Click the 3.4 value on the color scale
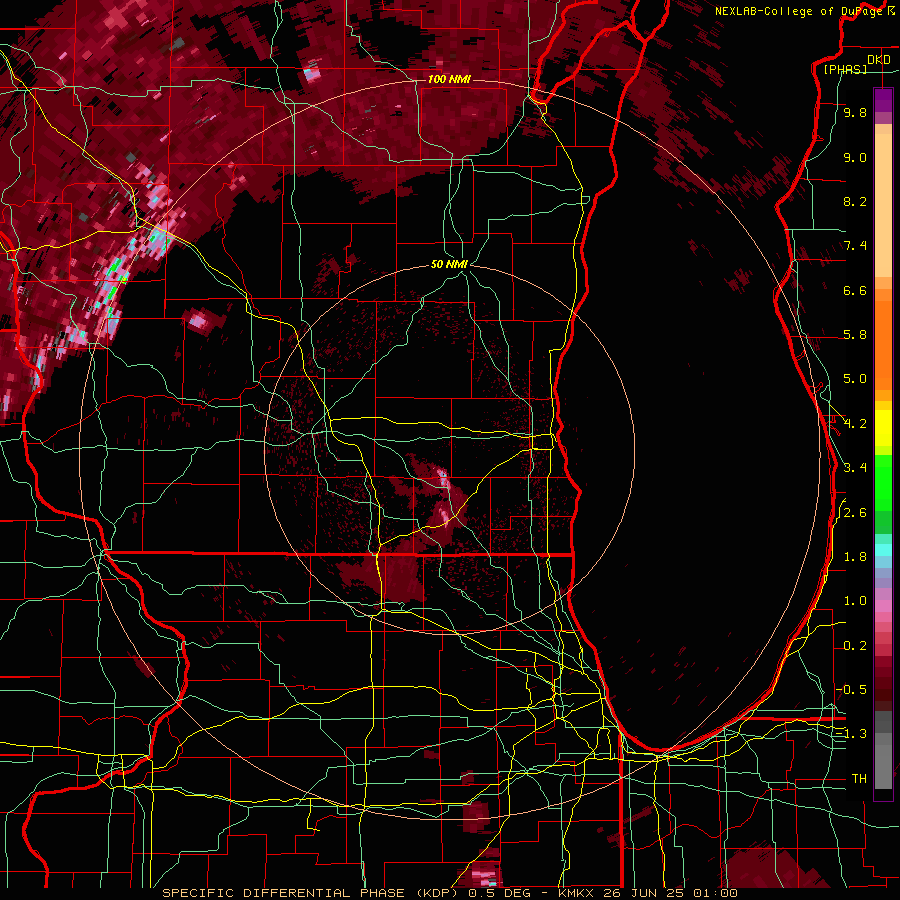 855,468
